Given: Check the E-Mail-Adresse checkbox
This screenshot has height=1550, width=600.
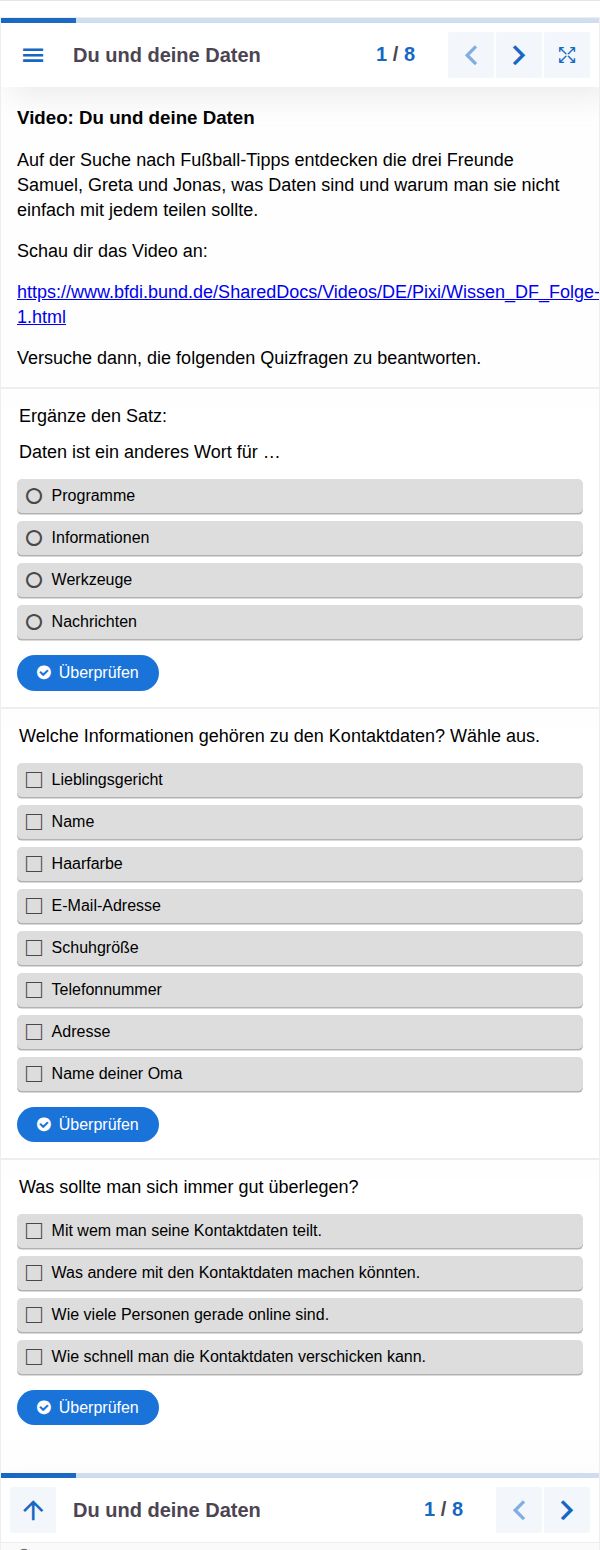Looking at the screenshot, I should coord(300,906).
